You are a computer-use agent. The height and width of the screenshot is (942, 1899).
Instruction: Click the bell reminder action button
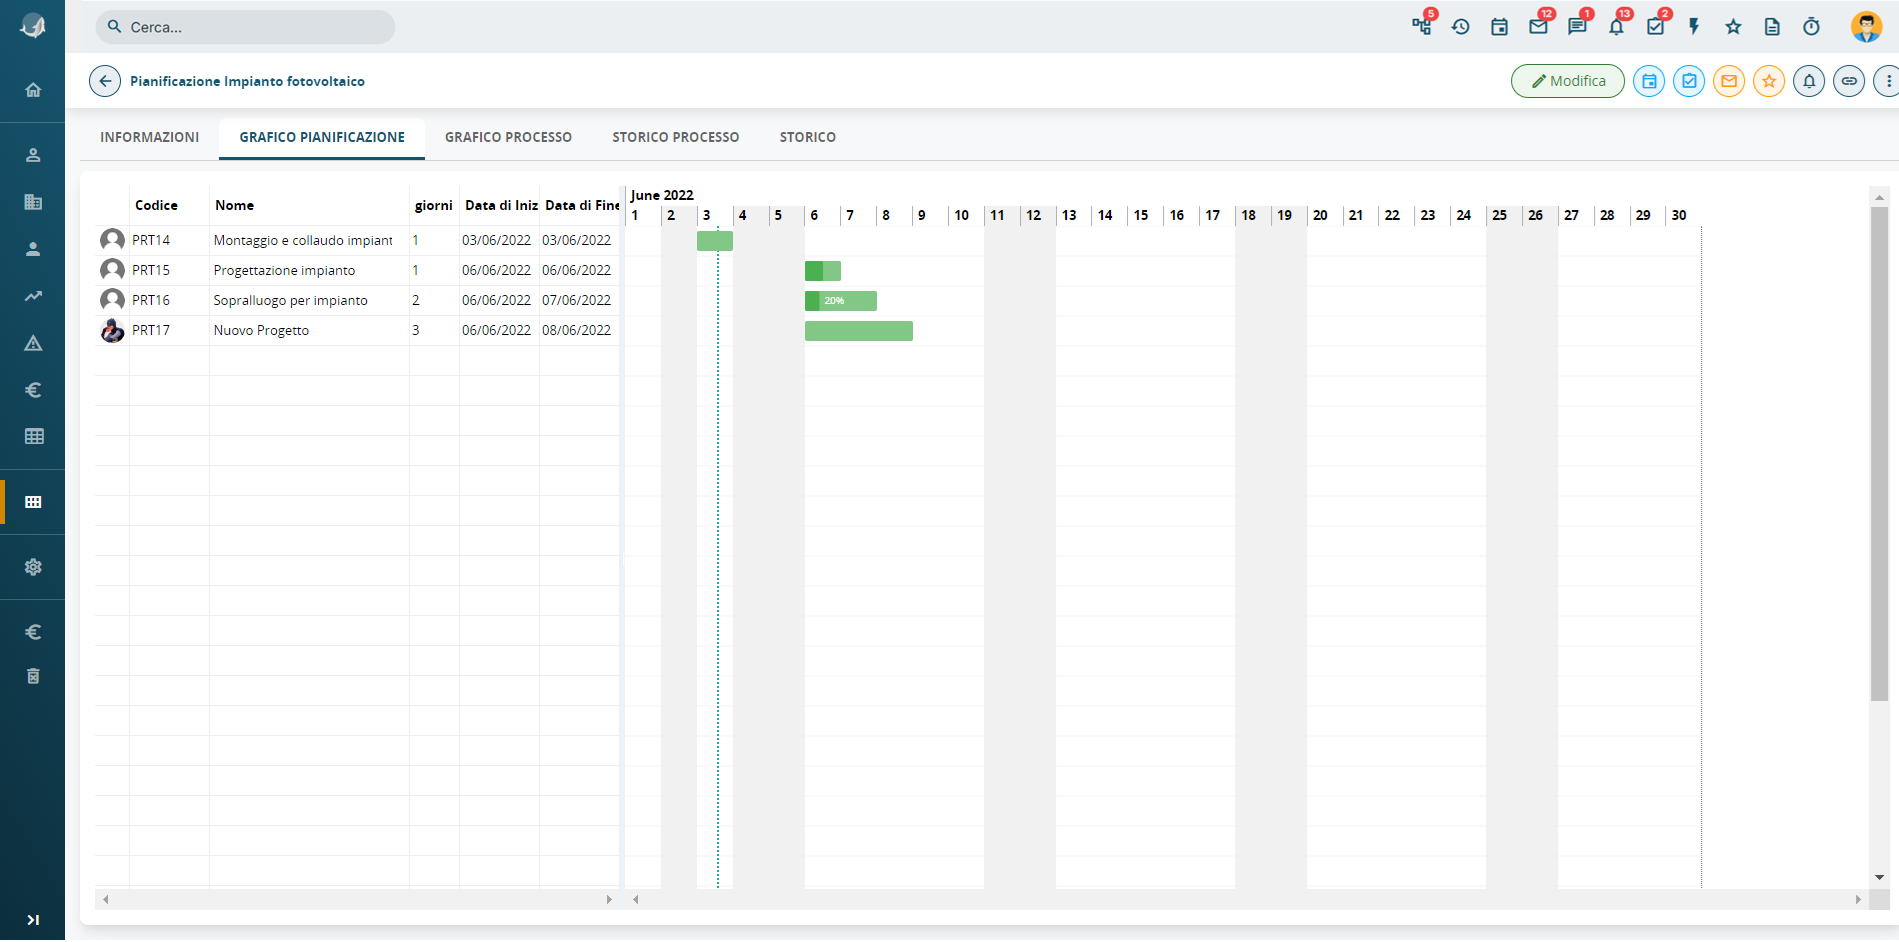pos(1809,81)
